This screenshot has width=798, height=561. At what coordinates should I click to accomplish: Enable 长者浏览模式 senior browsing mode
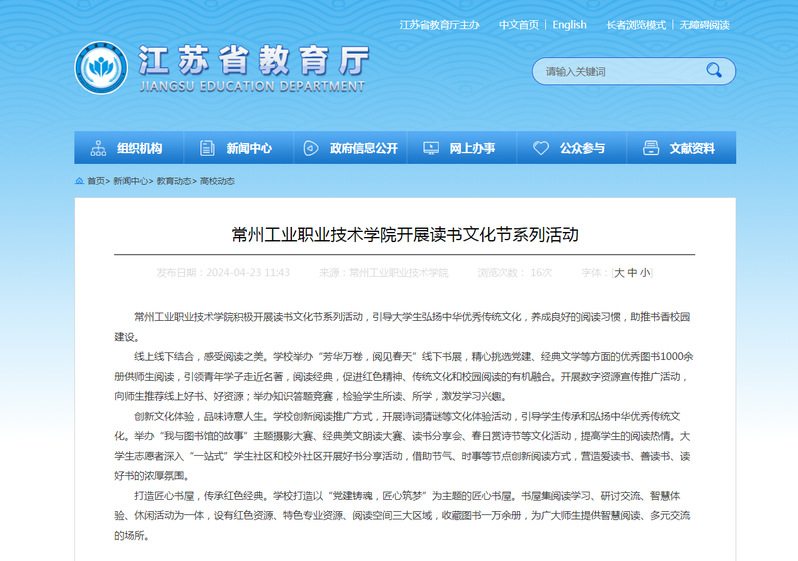[x=635, y=25]
